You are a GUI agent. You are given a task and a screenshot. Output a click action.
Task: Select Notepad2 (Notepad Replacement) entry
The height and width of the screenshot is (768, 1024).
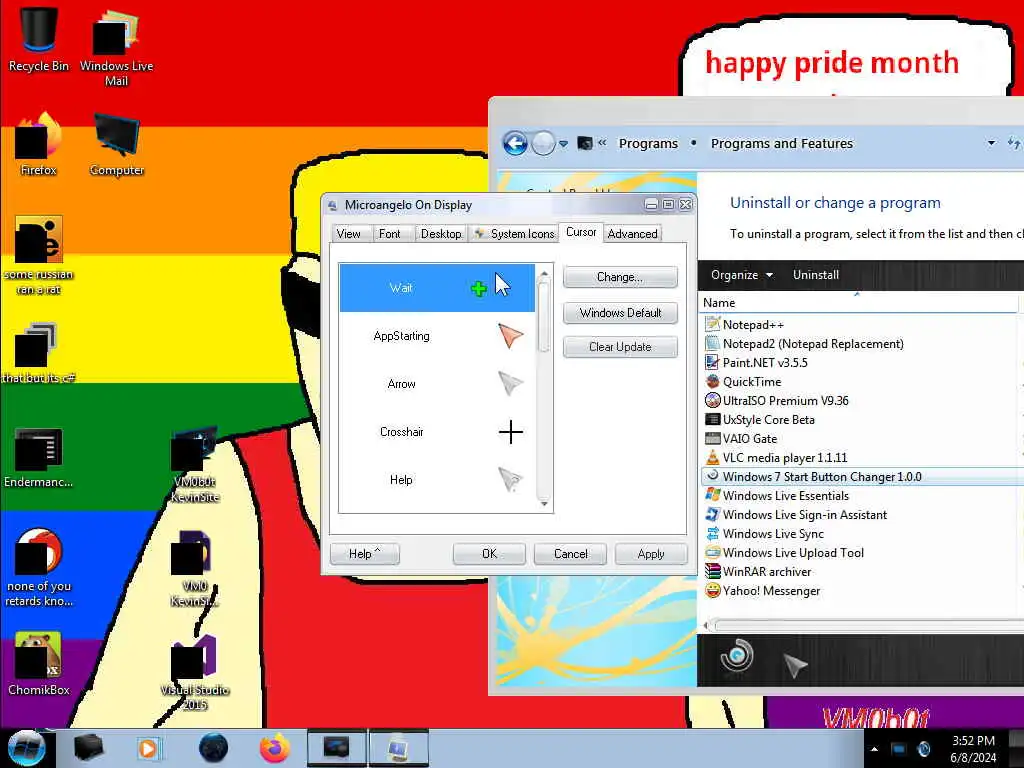pyautogui.click(x=813, y=344)
